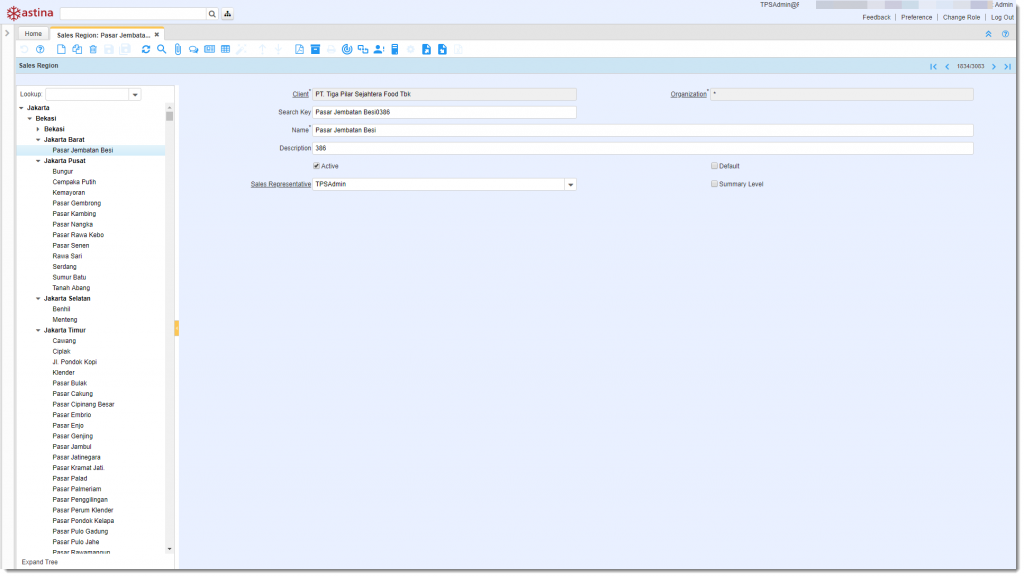Open the Attachment paperclip icon
Screen dimensions: 1024x577
(177, 49)
